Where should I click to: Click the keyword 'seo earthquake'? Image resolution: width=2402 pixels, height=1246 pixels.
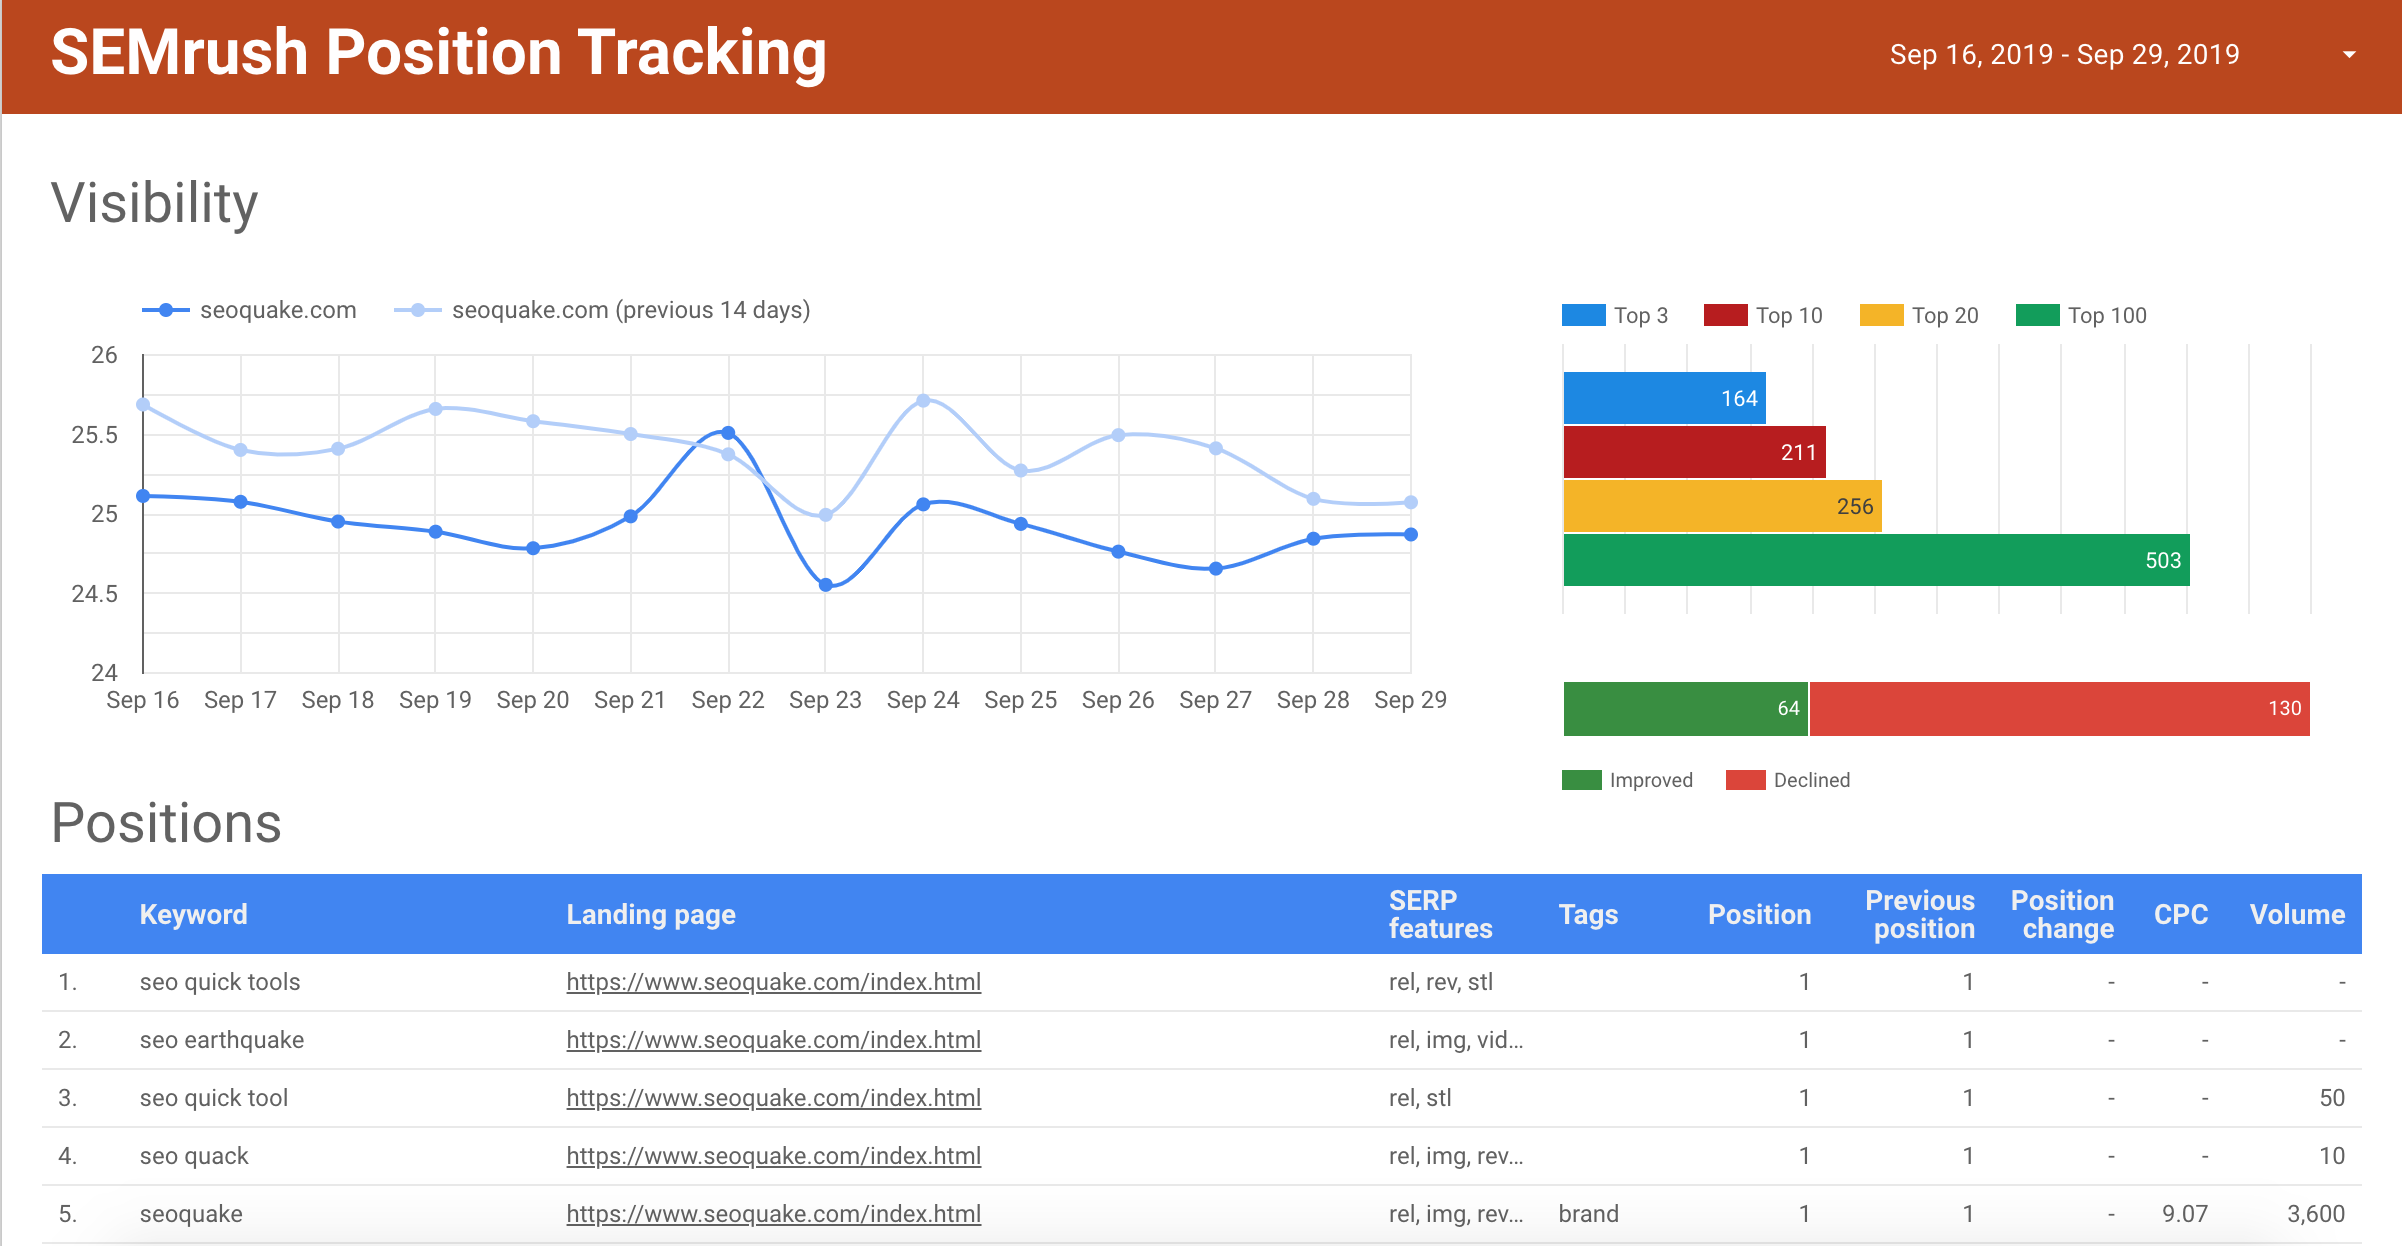[x=222, y=1040]
